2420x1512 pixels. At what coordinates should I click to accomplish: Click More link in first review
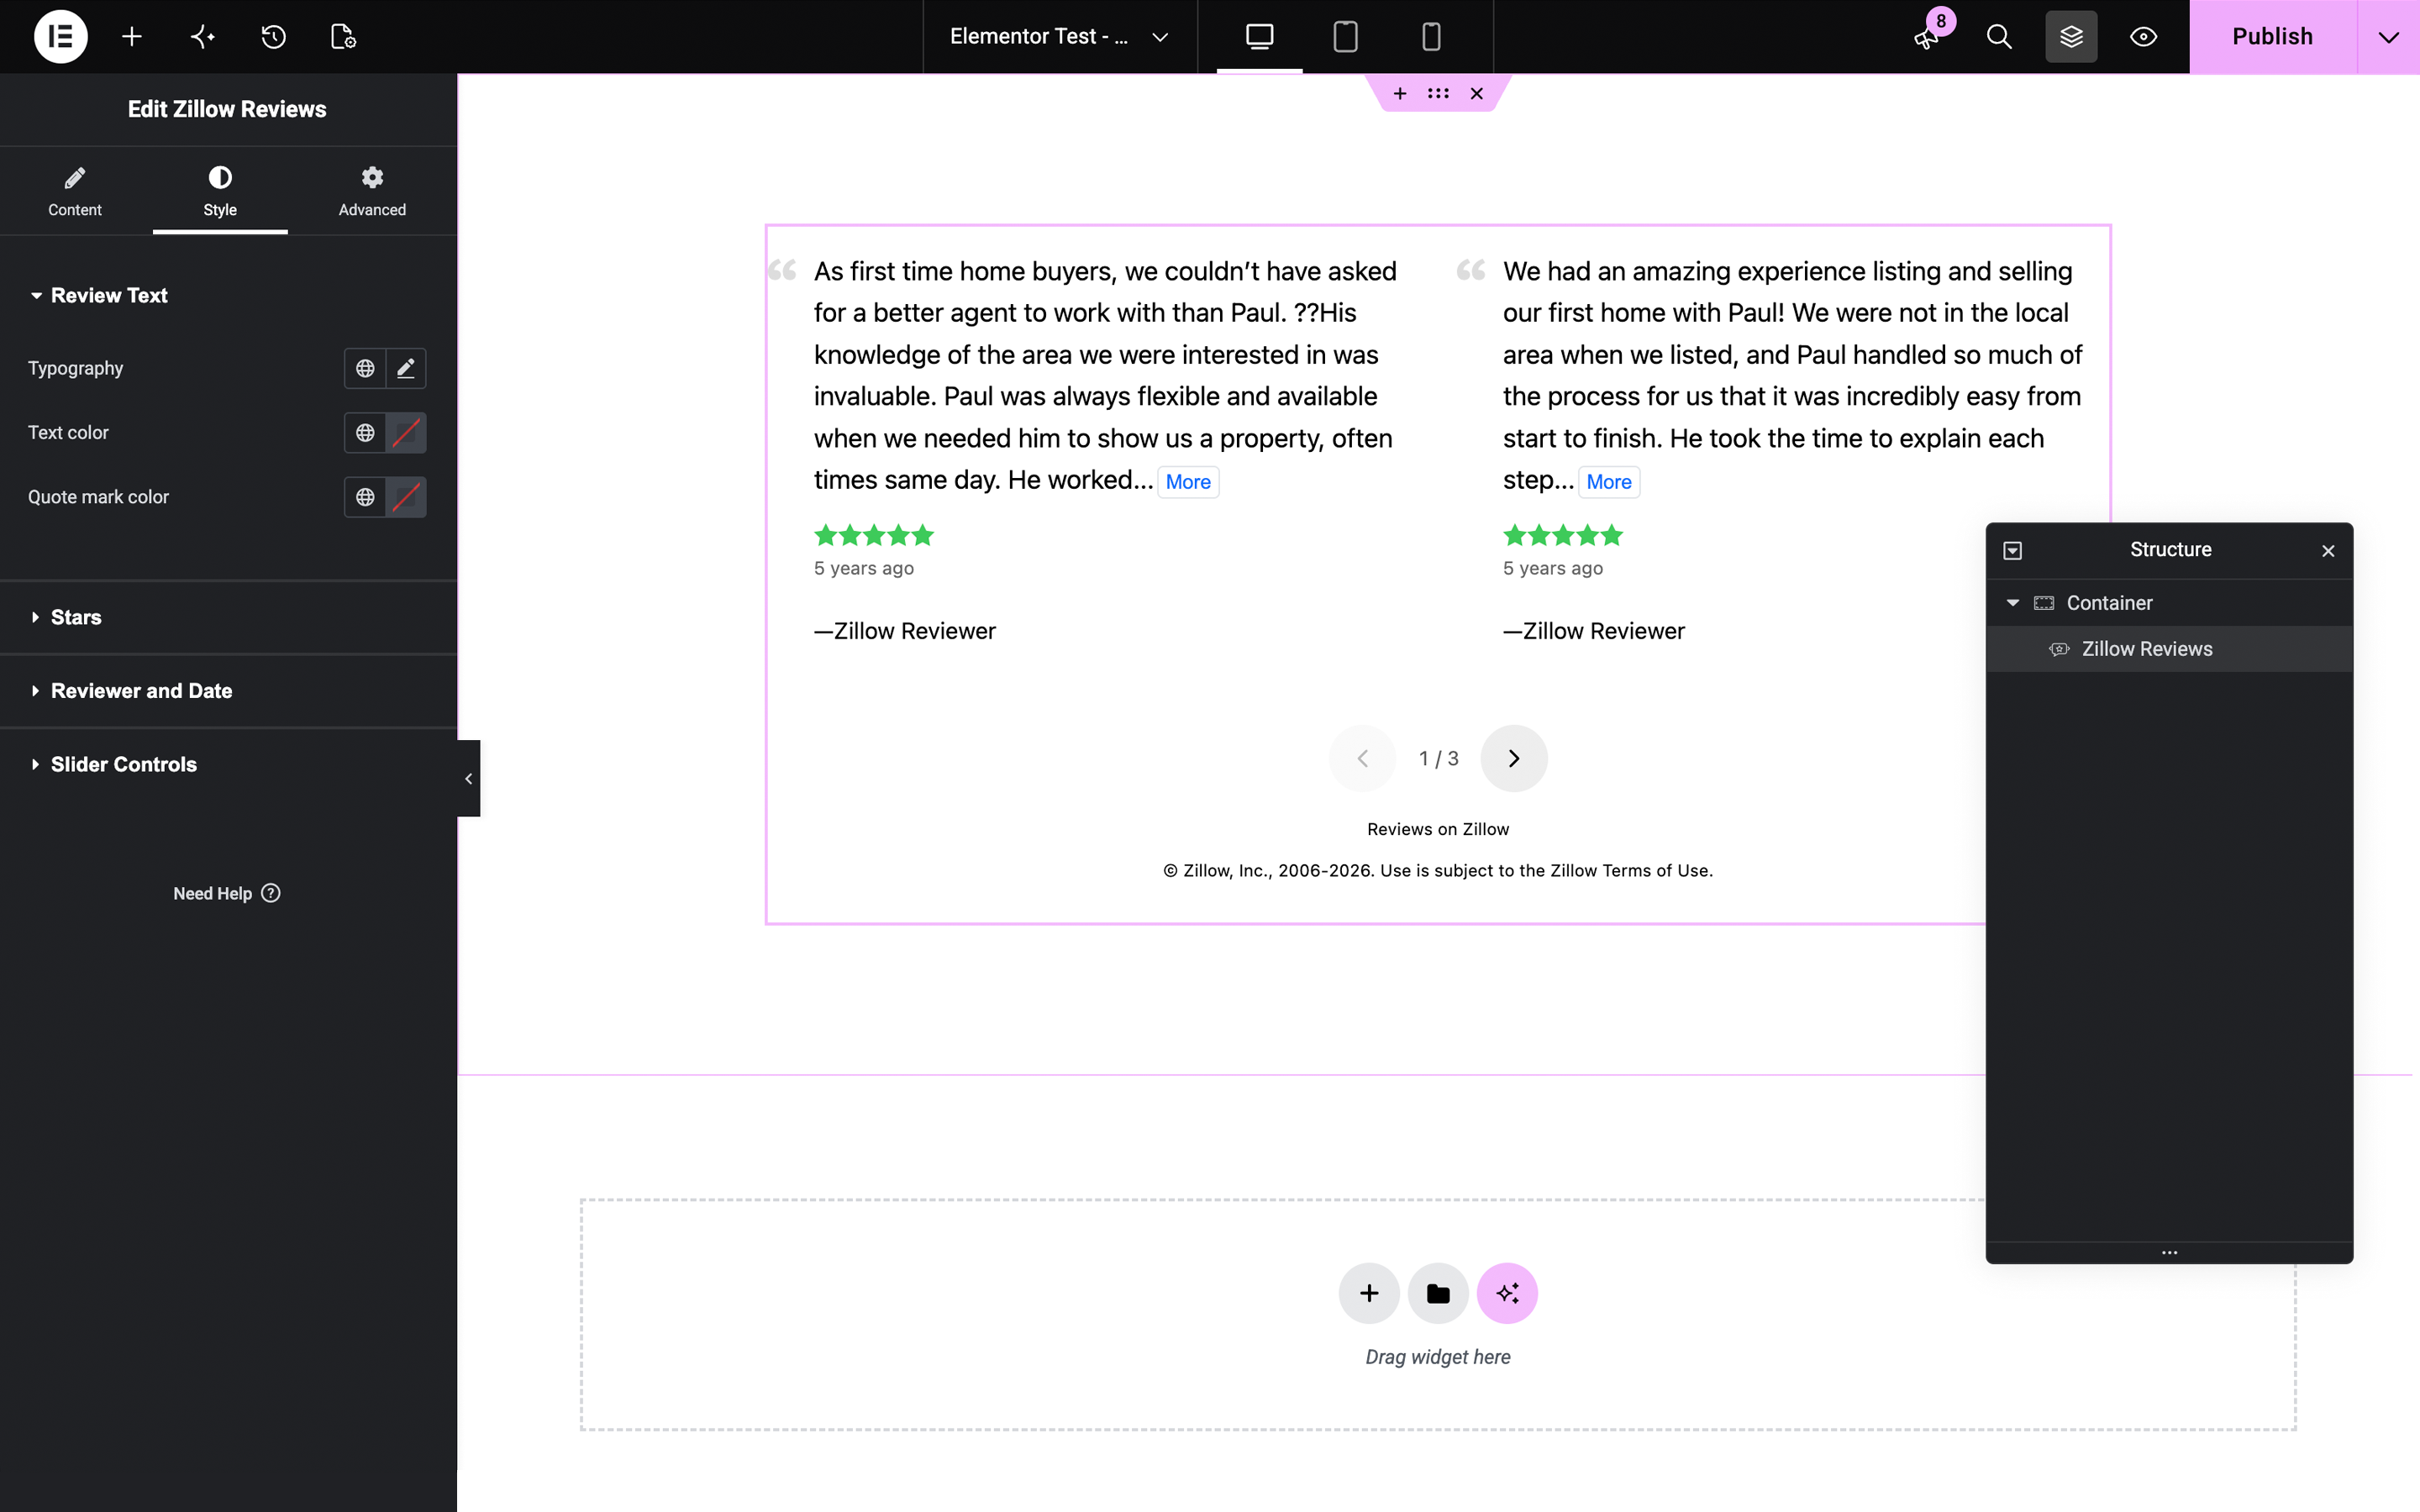pyautogui.click(x=1188, y=482)
